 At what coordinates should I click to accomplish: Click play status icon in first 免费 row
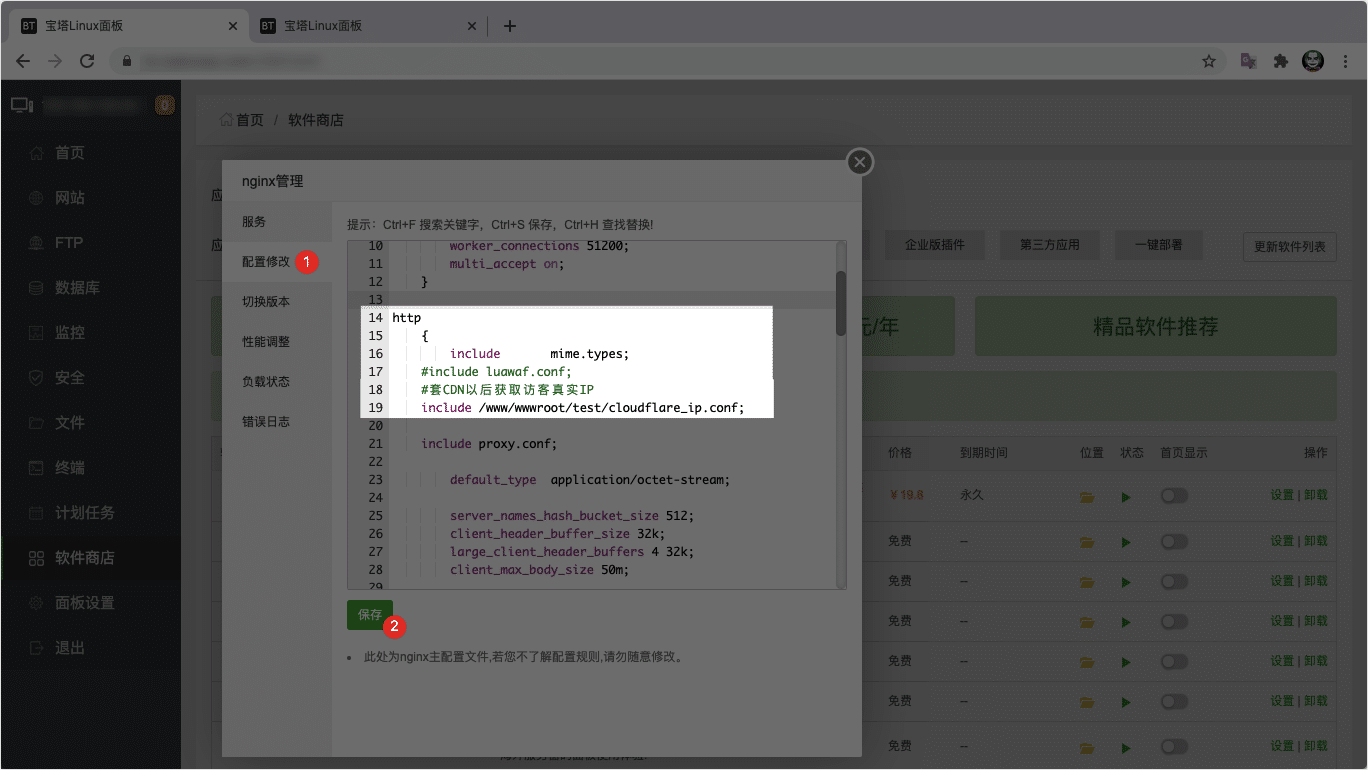coord(1126,542)
